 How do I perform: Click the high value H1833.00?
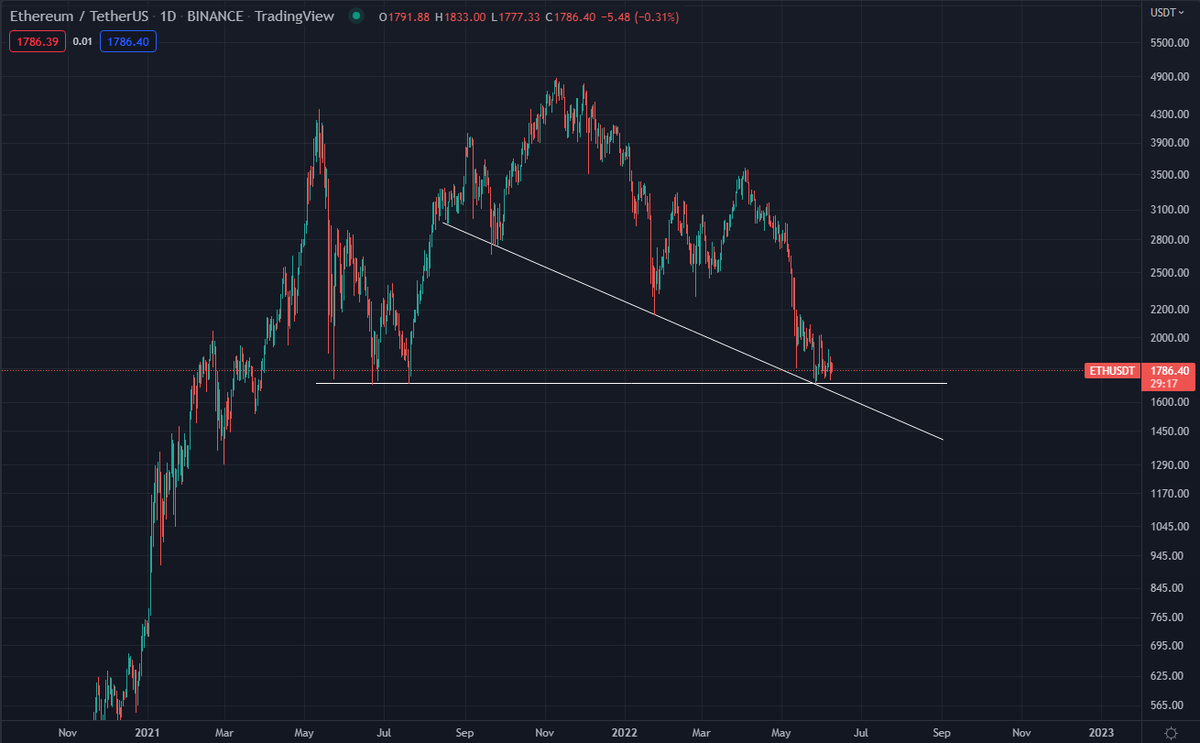[x=460, y=16]
